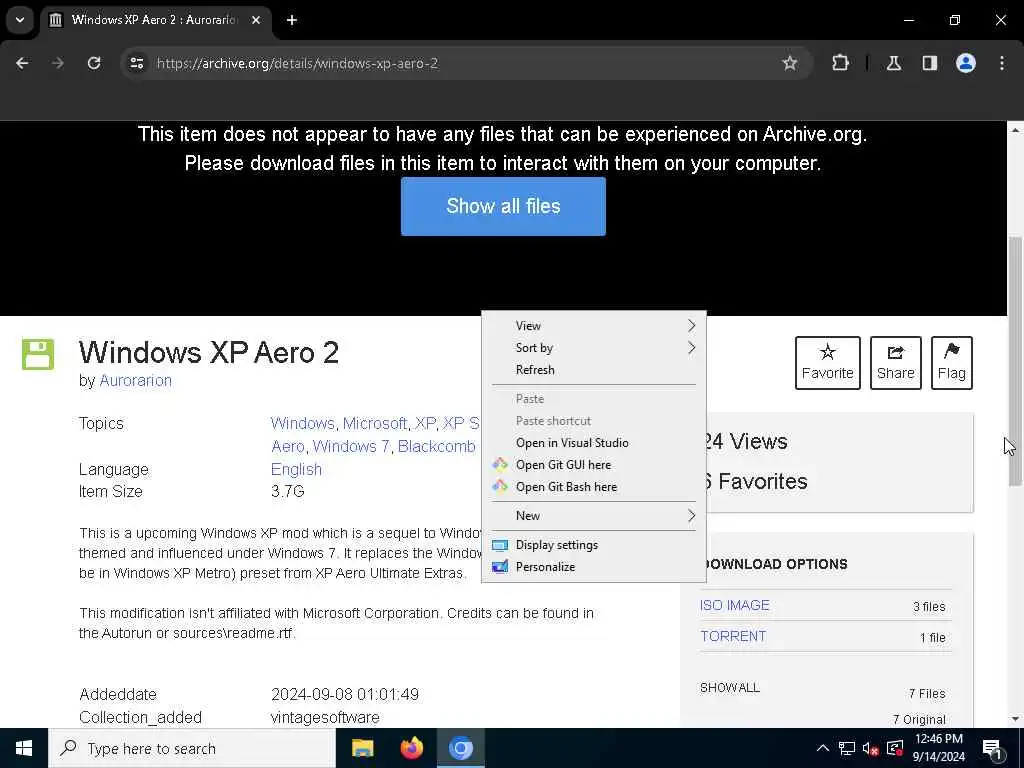
Task: Select the Windows XP Aero 2 browser tab
Action: point(155,20)
